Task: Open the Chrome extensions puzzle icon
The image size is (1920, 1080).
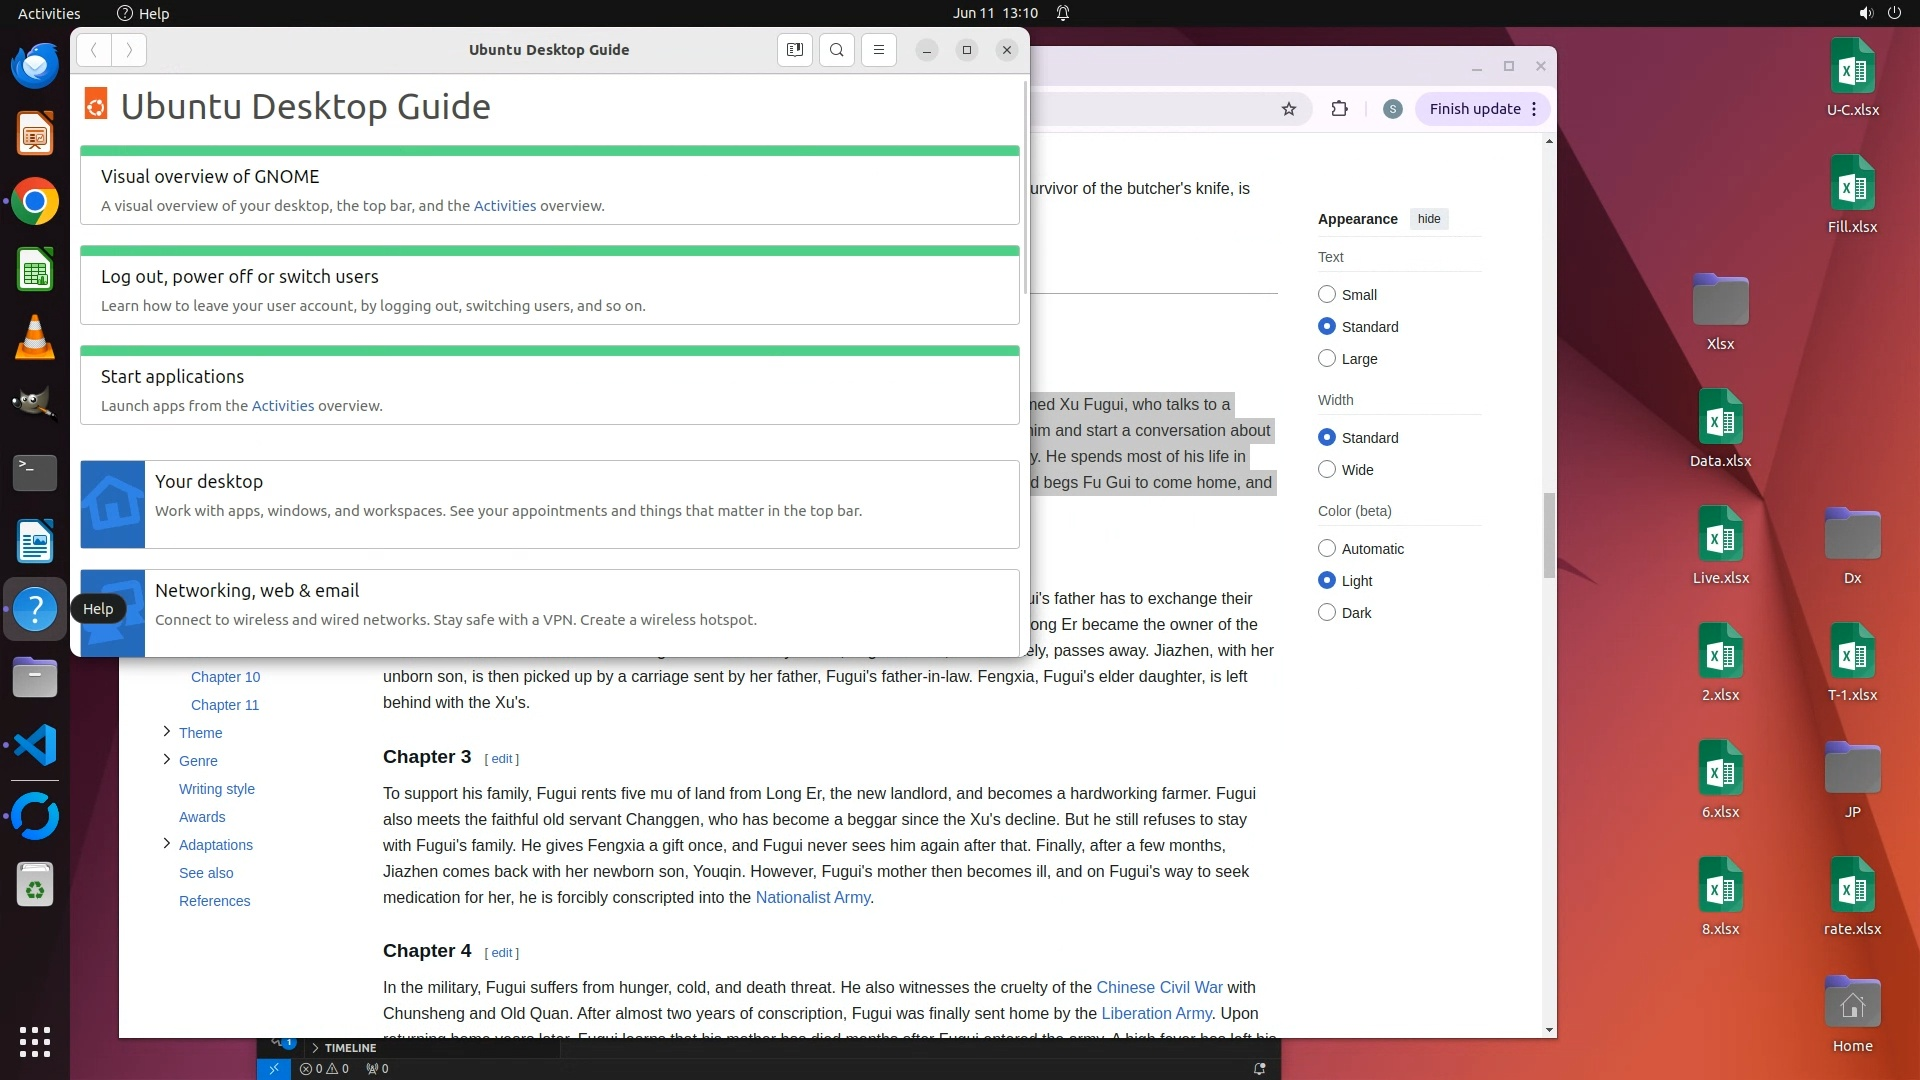Action: [1340, 109]
